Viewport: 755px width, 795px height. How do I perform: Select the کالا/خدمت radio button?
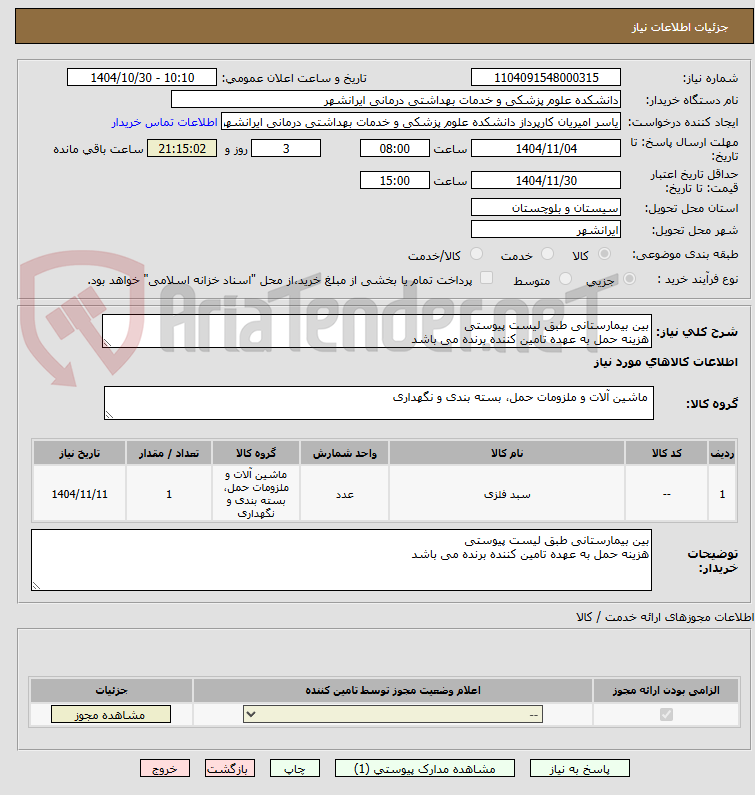pyautogui.click(x=476, y=254)
